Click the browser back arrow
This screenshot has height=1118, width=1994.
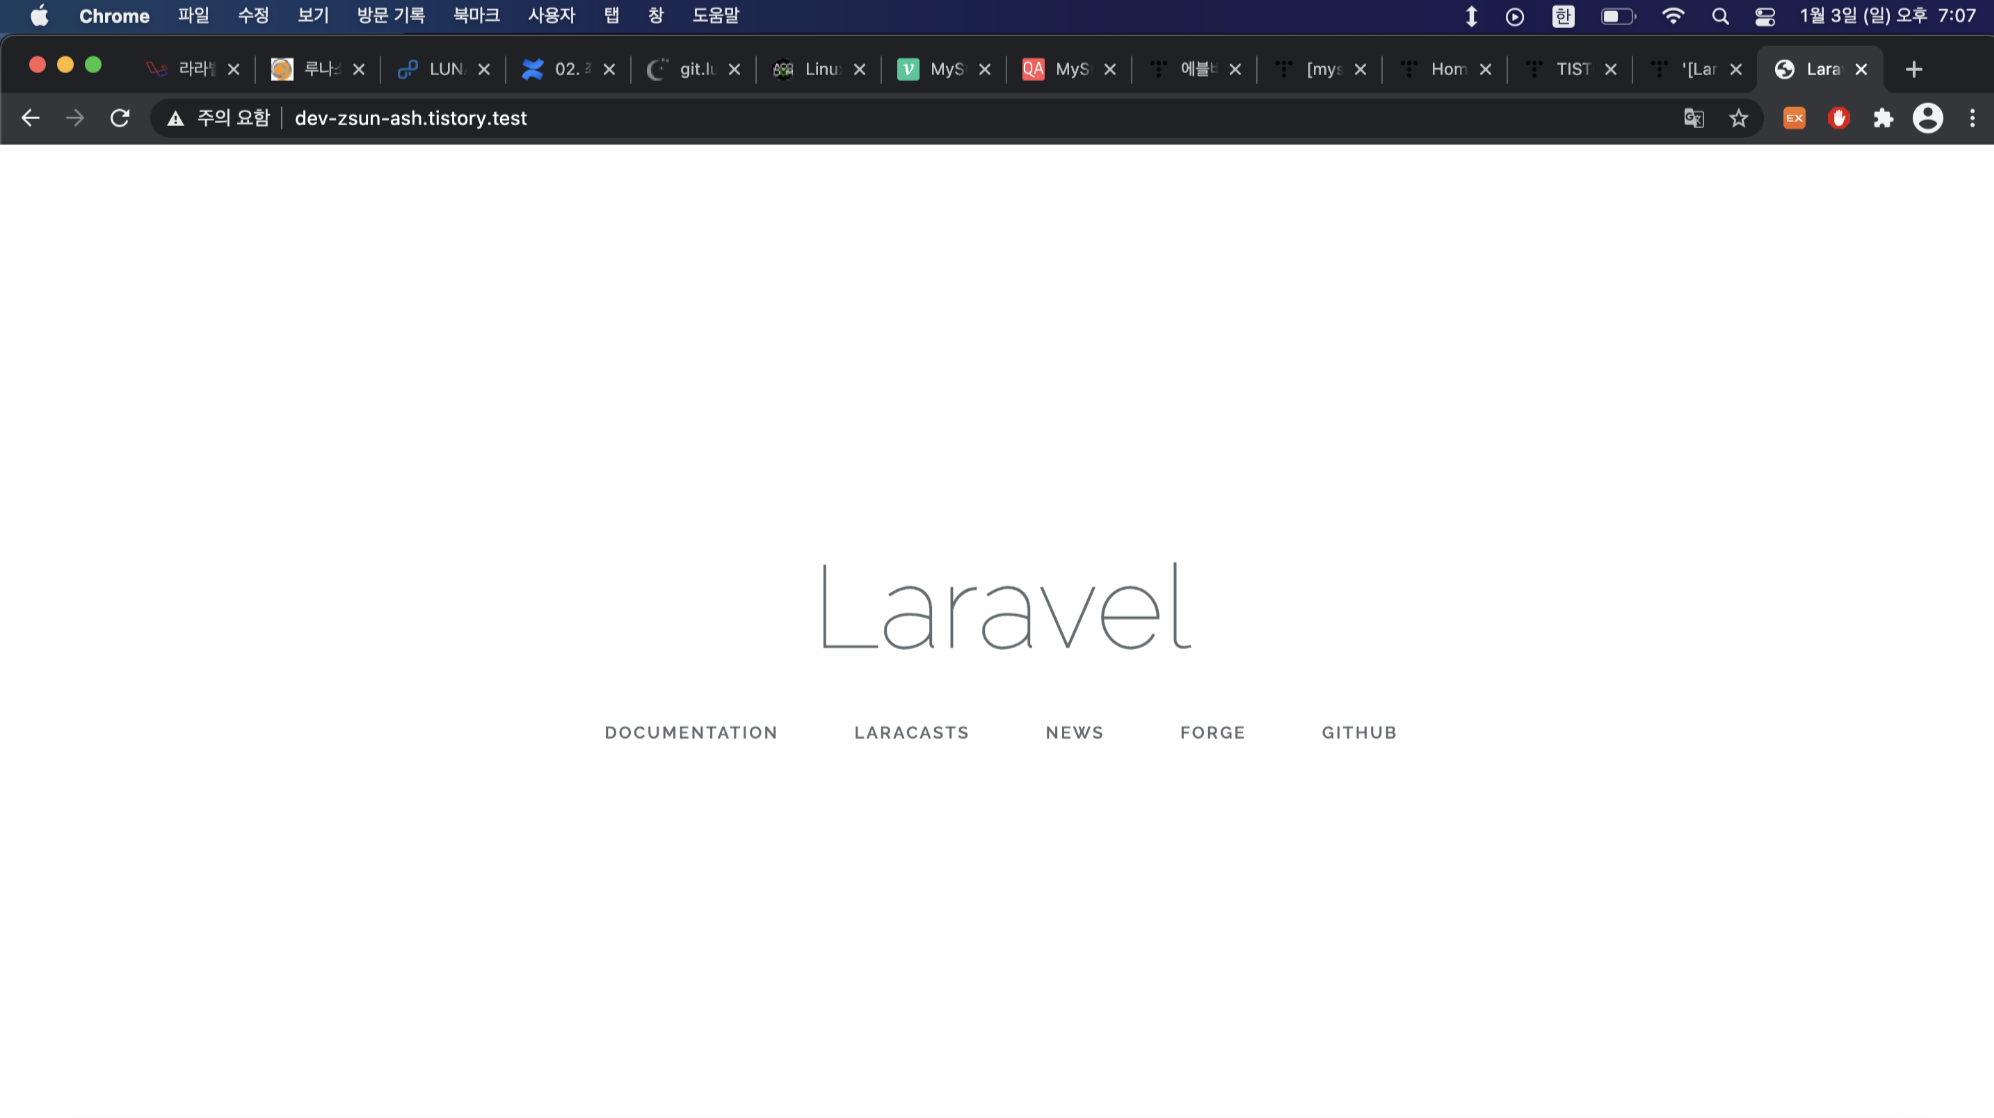pos(30,118)
